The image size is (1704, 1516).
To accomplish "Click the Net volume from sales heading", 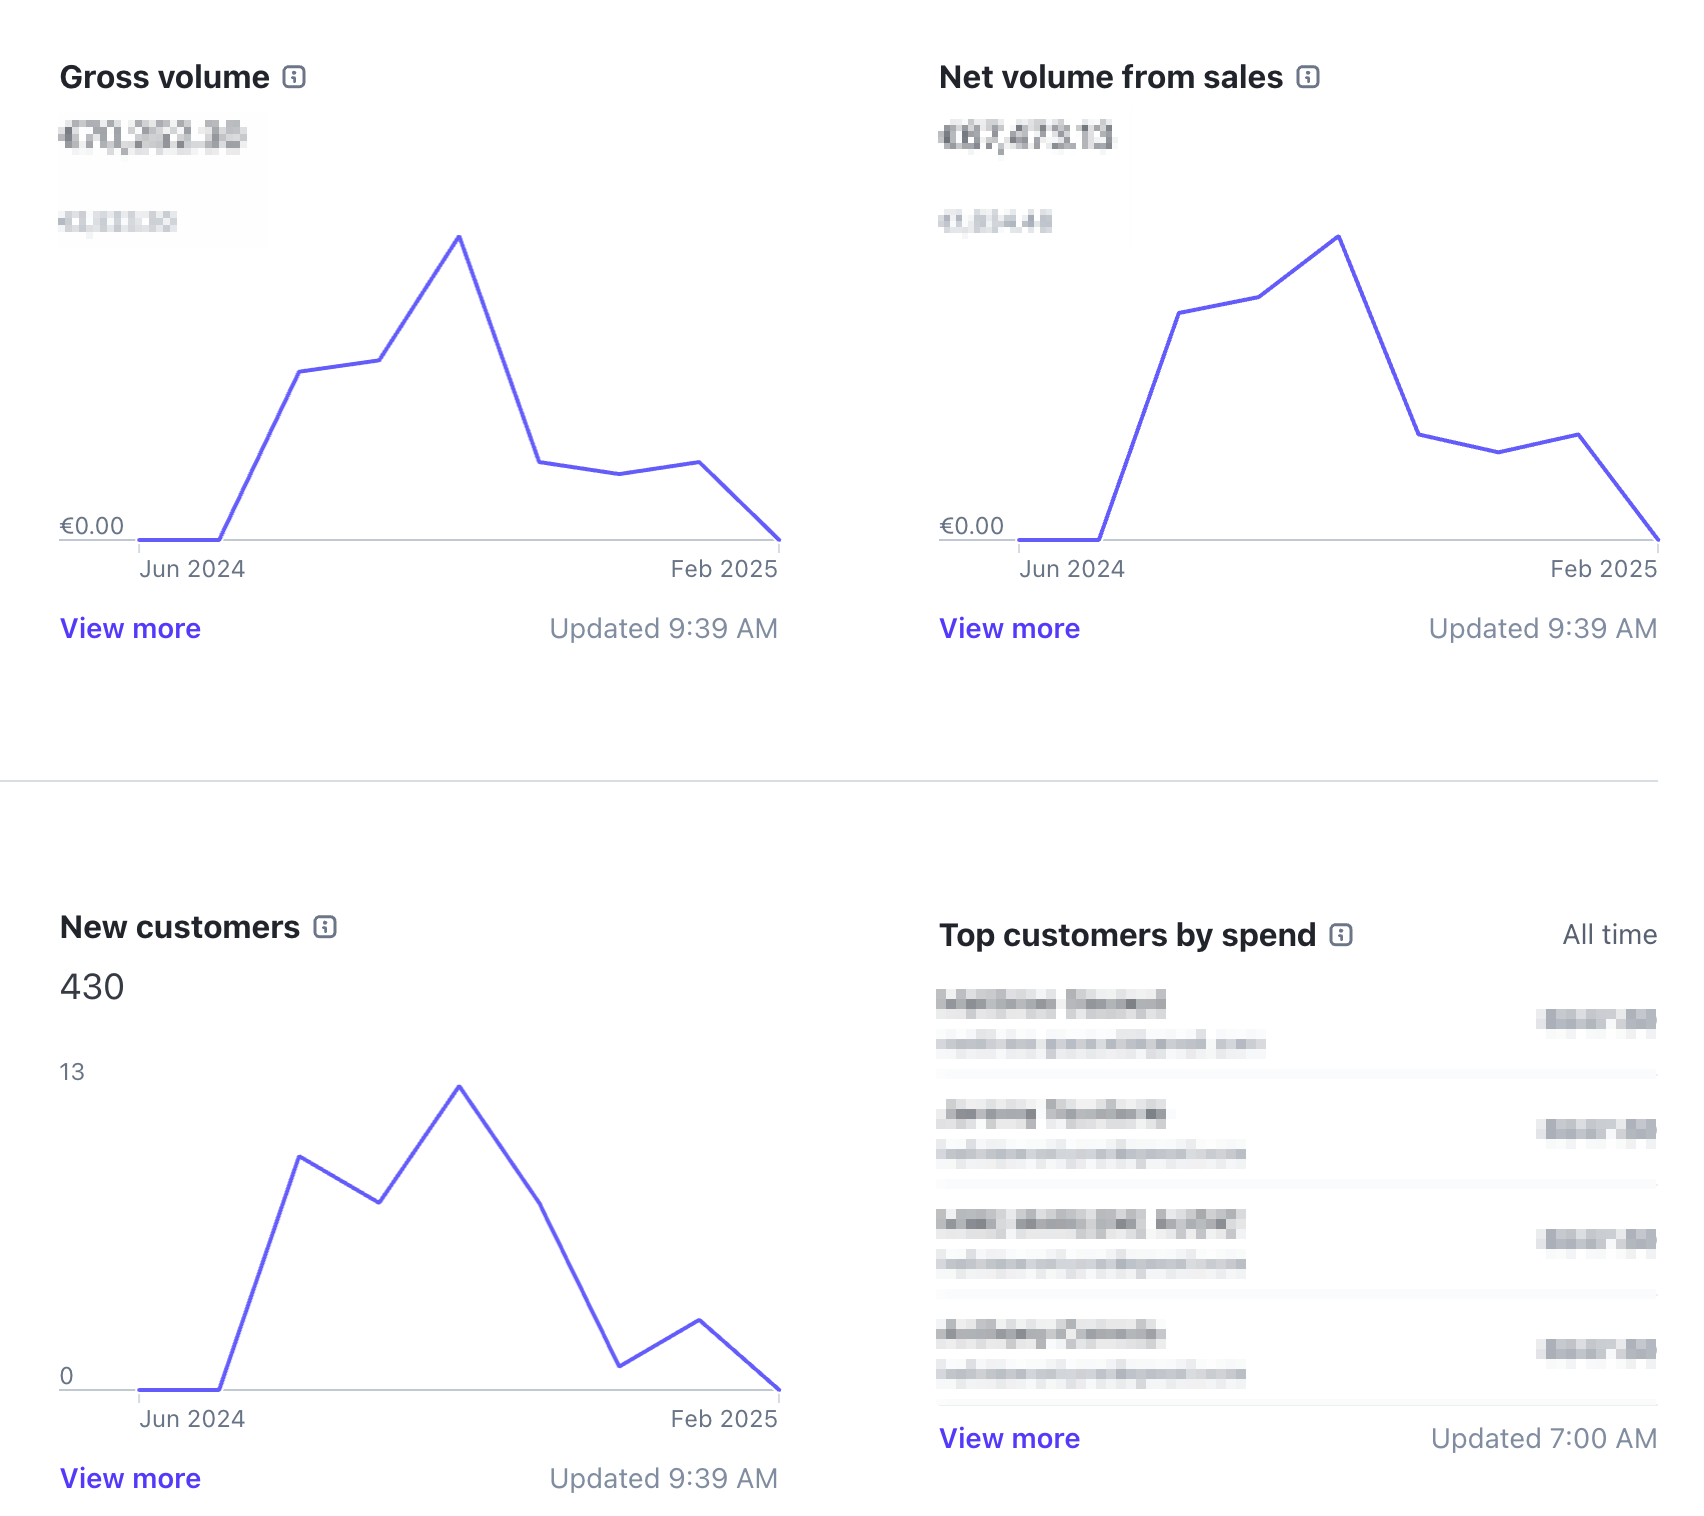I will click(x=1110, y=77).
